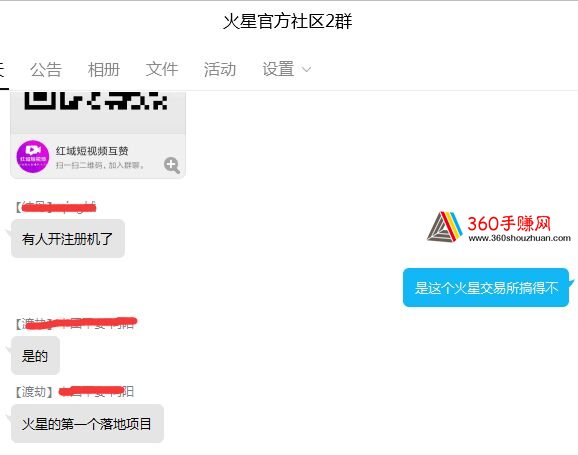578x455 pixels.
Task: Switch to the 相册 tab
Action: 104,69
